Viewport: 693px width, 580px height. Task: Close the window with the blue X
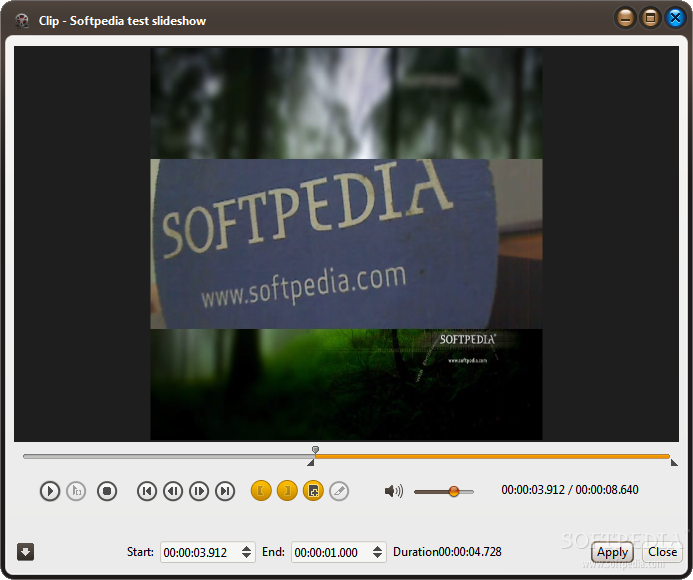[x=675, y=18]
